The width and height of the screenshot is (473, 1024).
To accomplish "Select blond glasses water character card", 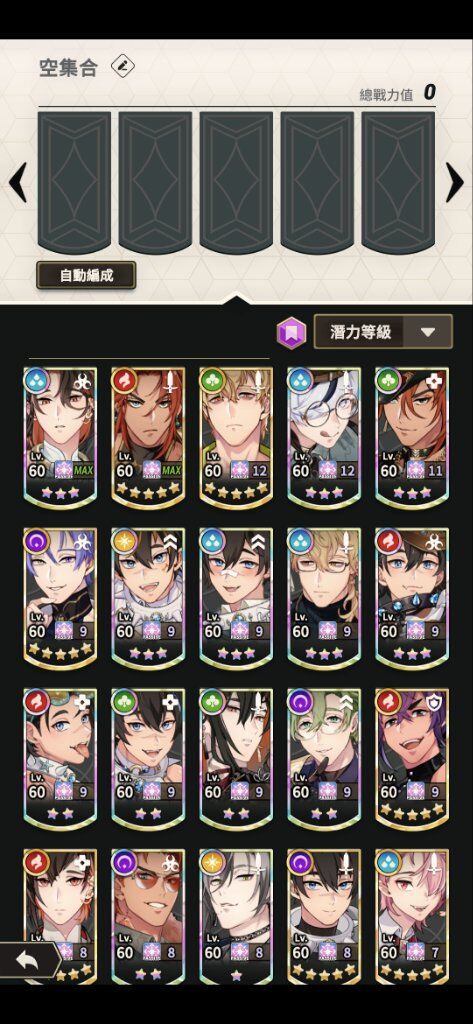I will (324, 598).
